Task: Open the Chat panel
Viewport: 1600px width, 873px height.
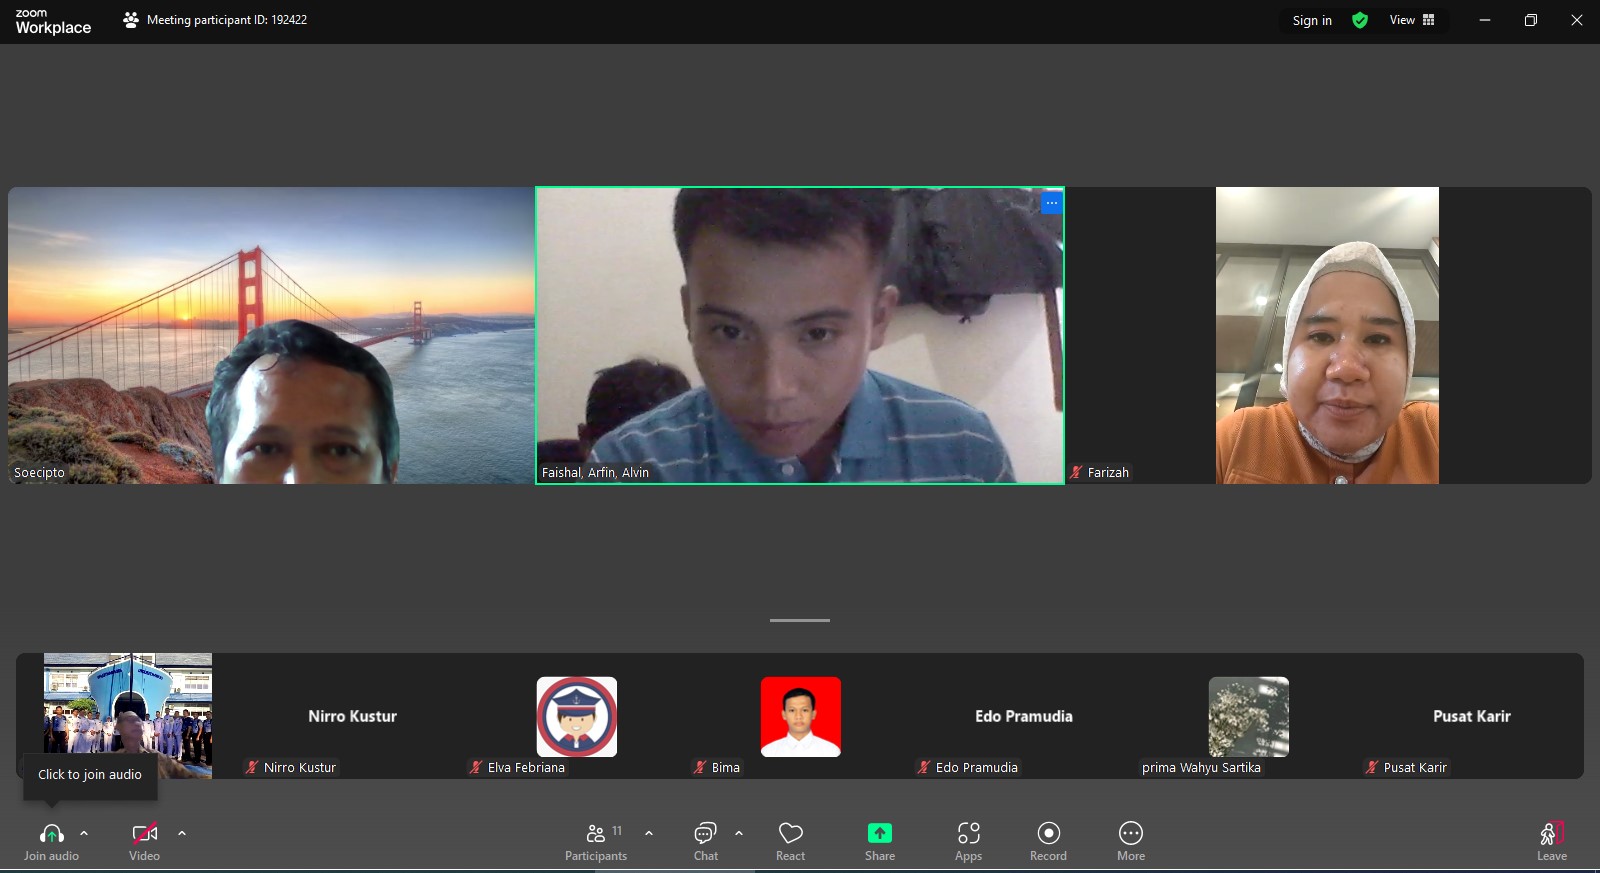Action: (705, 840)
